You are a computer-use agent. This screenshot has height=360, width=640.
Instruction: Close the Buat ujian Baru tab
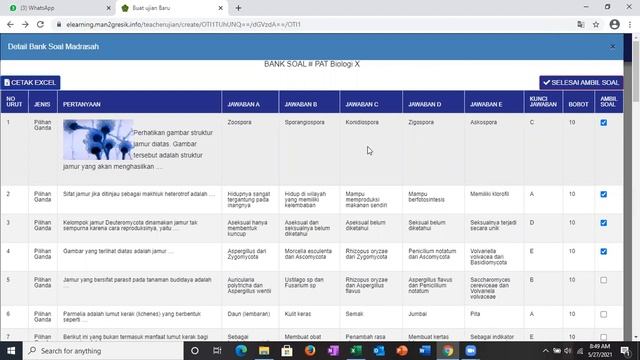click(x=220, y=8)
